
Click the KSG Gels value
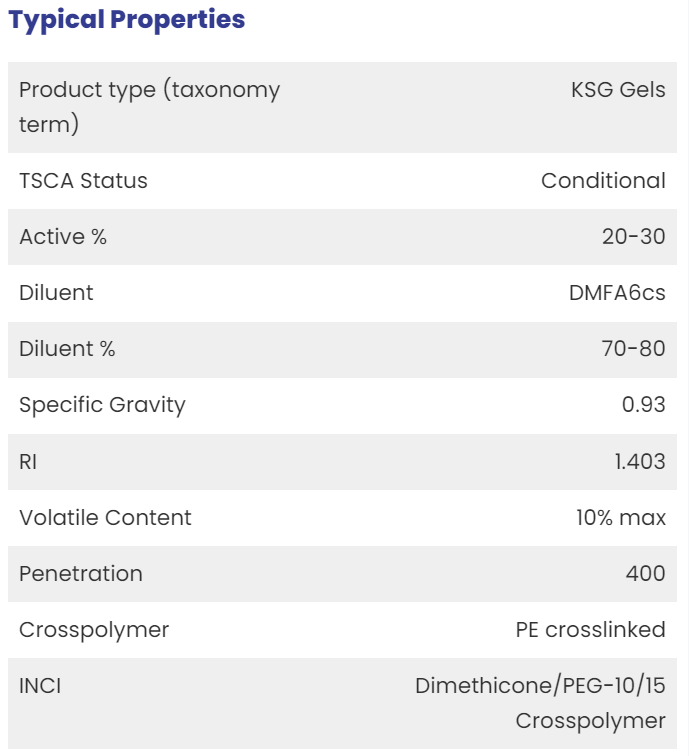618,90
